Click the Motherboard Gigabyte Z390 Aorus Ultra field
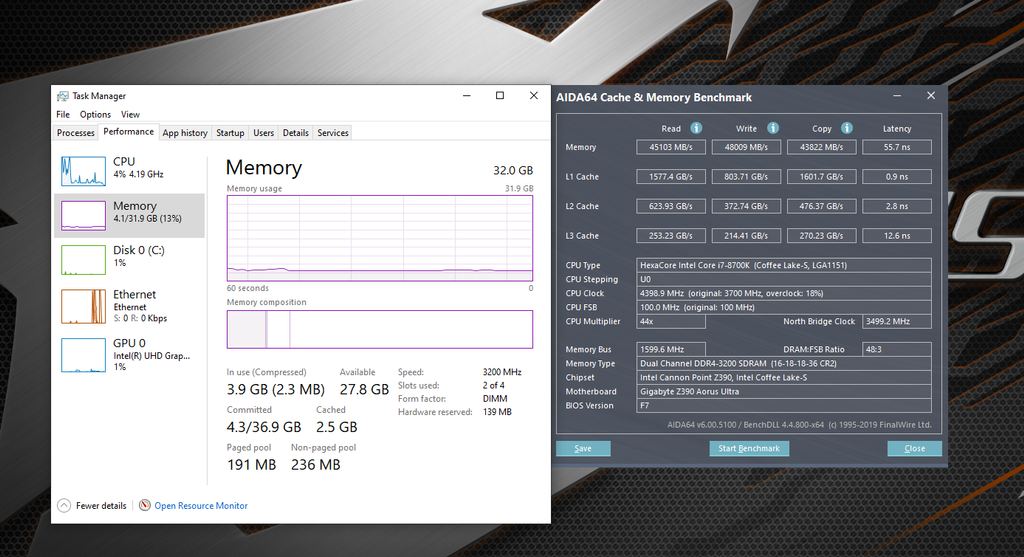Image resolution: width=1024 pixels, height=557 pixels. coord(784,392)
